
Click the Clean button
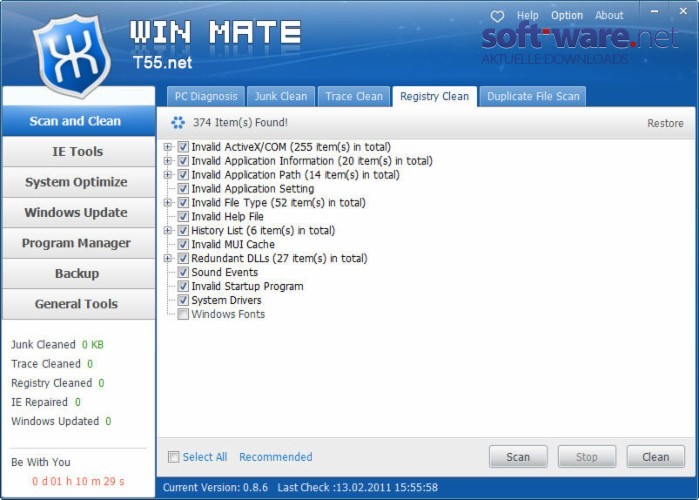(x=655, y=457)
